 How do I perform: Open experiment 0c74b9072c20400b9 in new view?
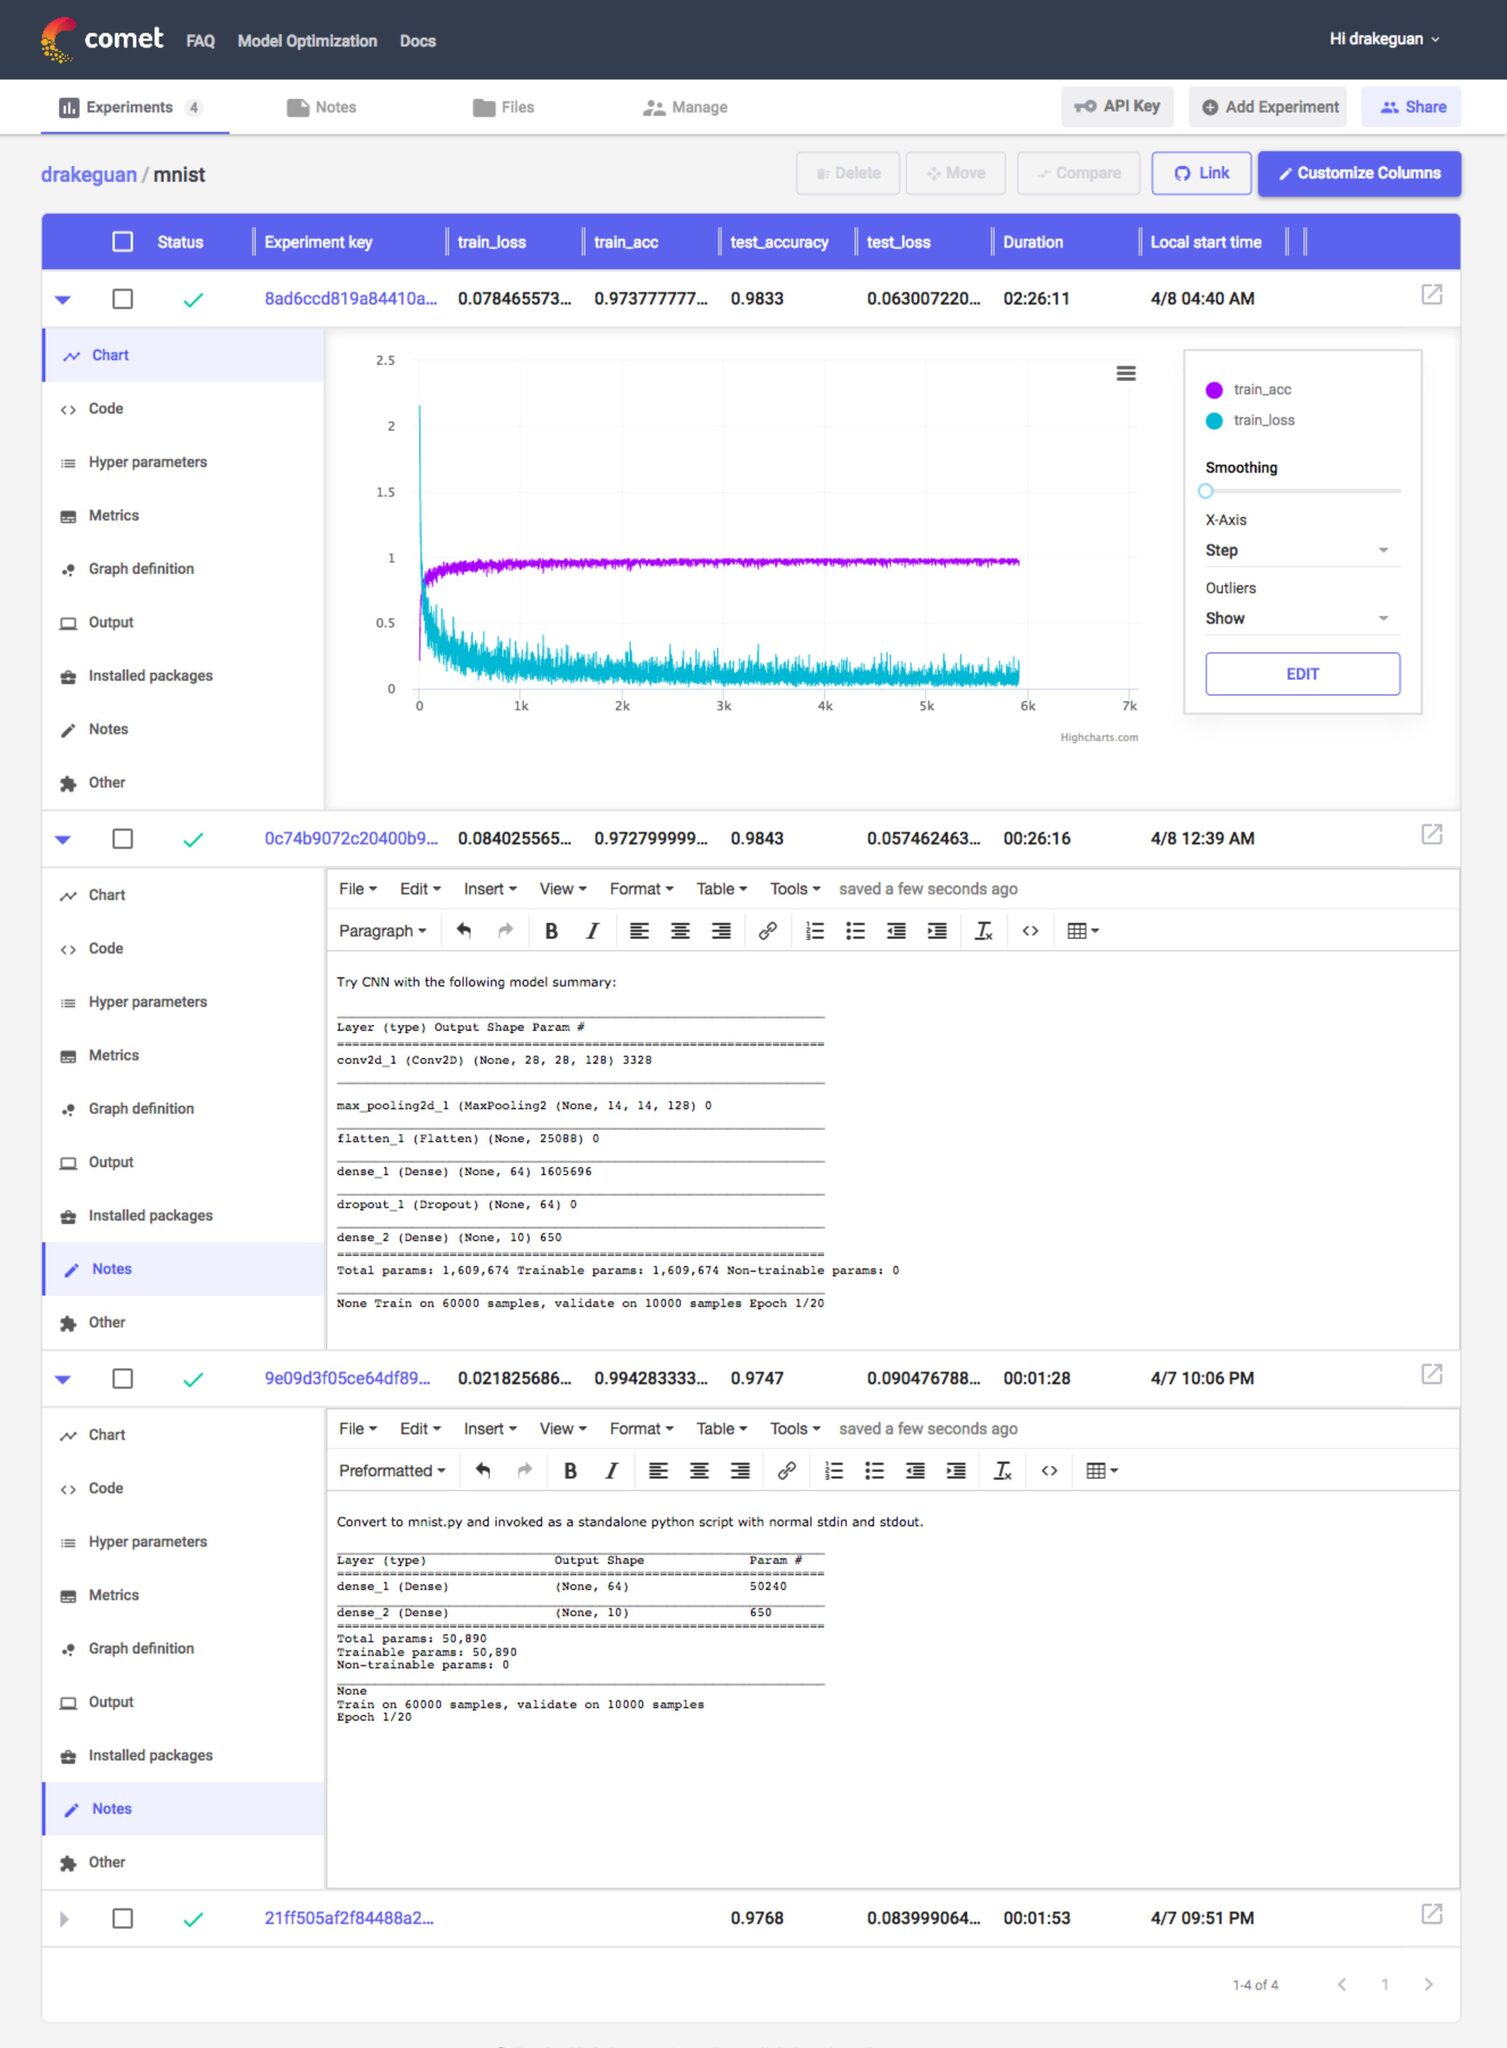pyautogui.click(x=1431, y=834)
